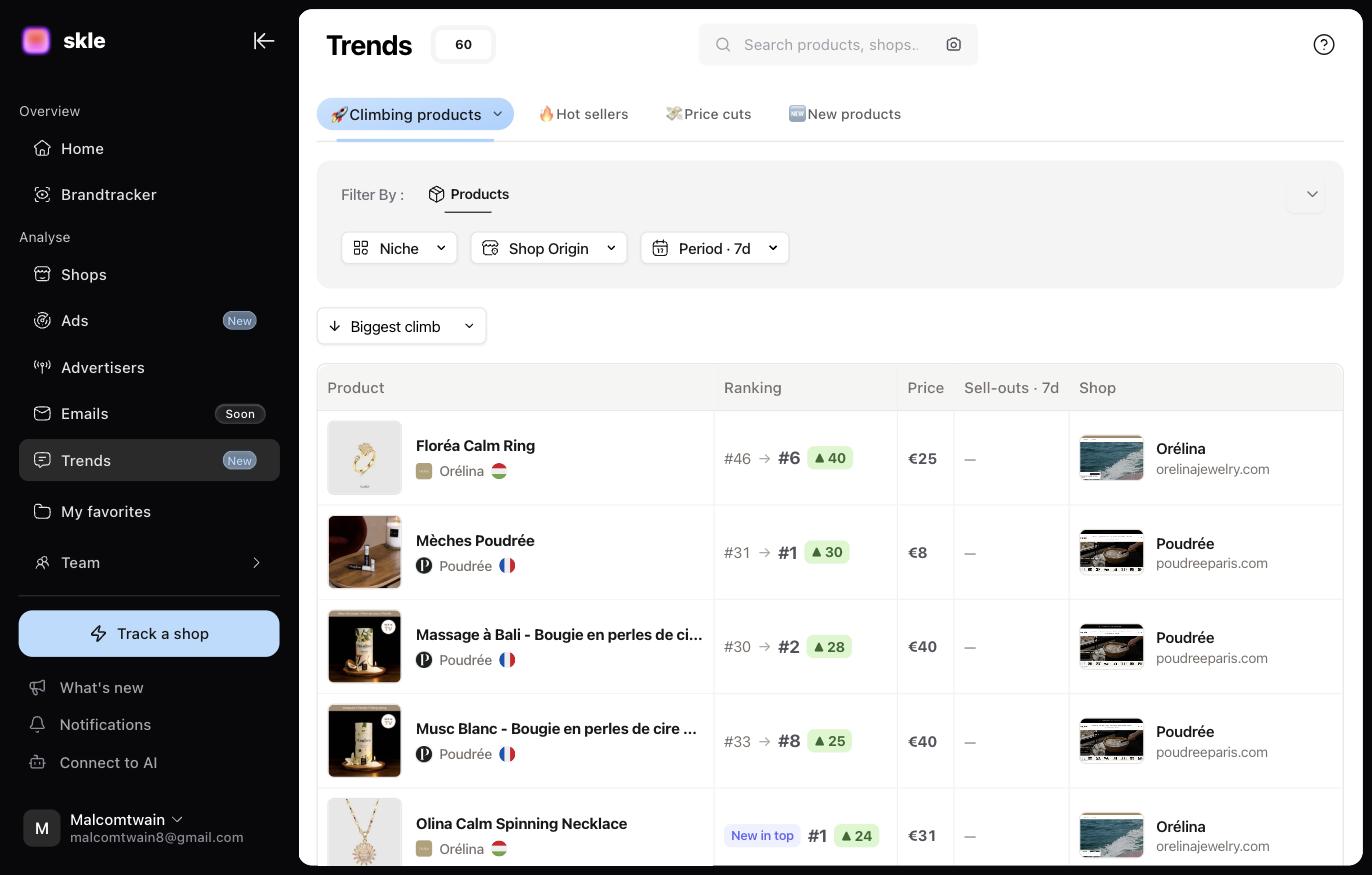Viewport: 1372px width, 875px height.
Task: Collapse the filter panel chevron
Action: pyautogui.click(x=1312, y=194)
